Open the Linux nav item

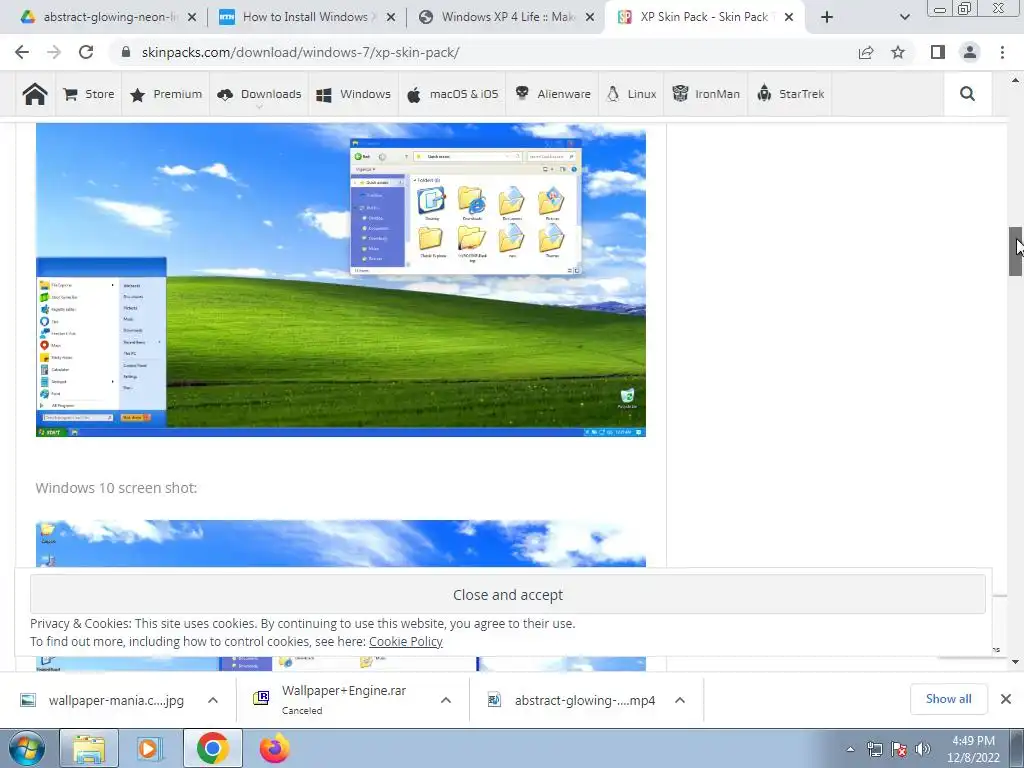631,94
